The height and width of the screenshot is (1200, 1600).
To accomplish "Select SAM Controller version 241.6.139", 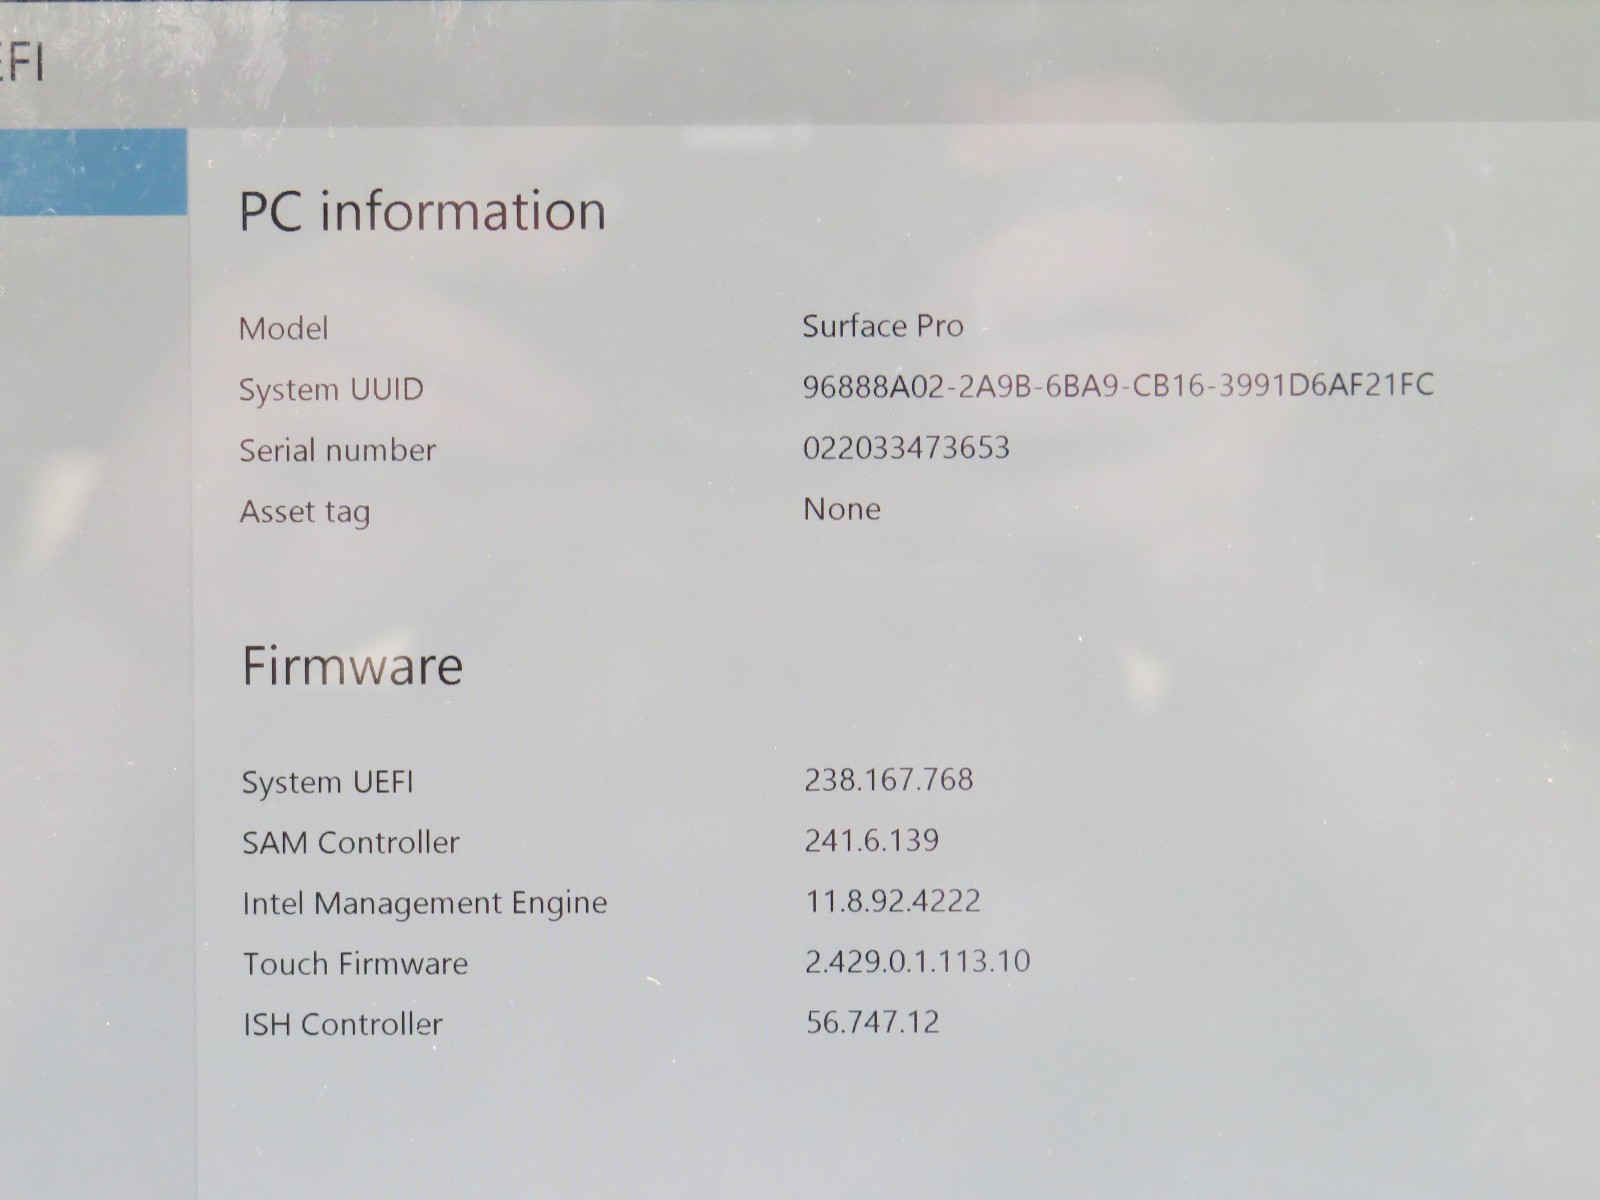I will point(872,840).
